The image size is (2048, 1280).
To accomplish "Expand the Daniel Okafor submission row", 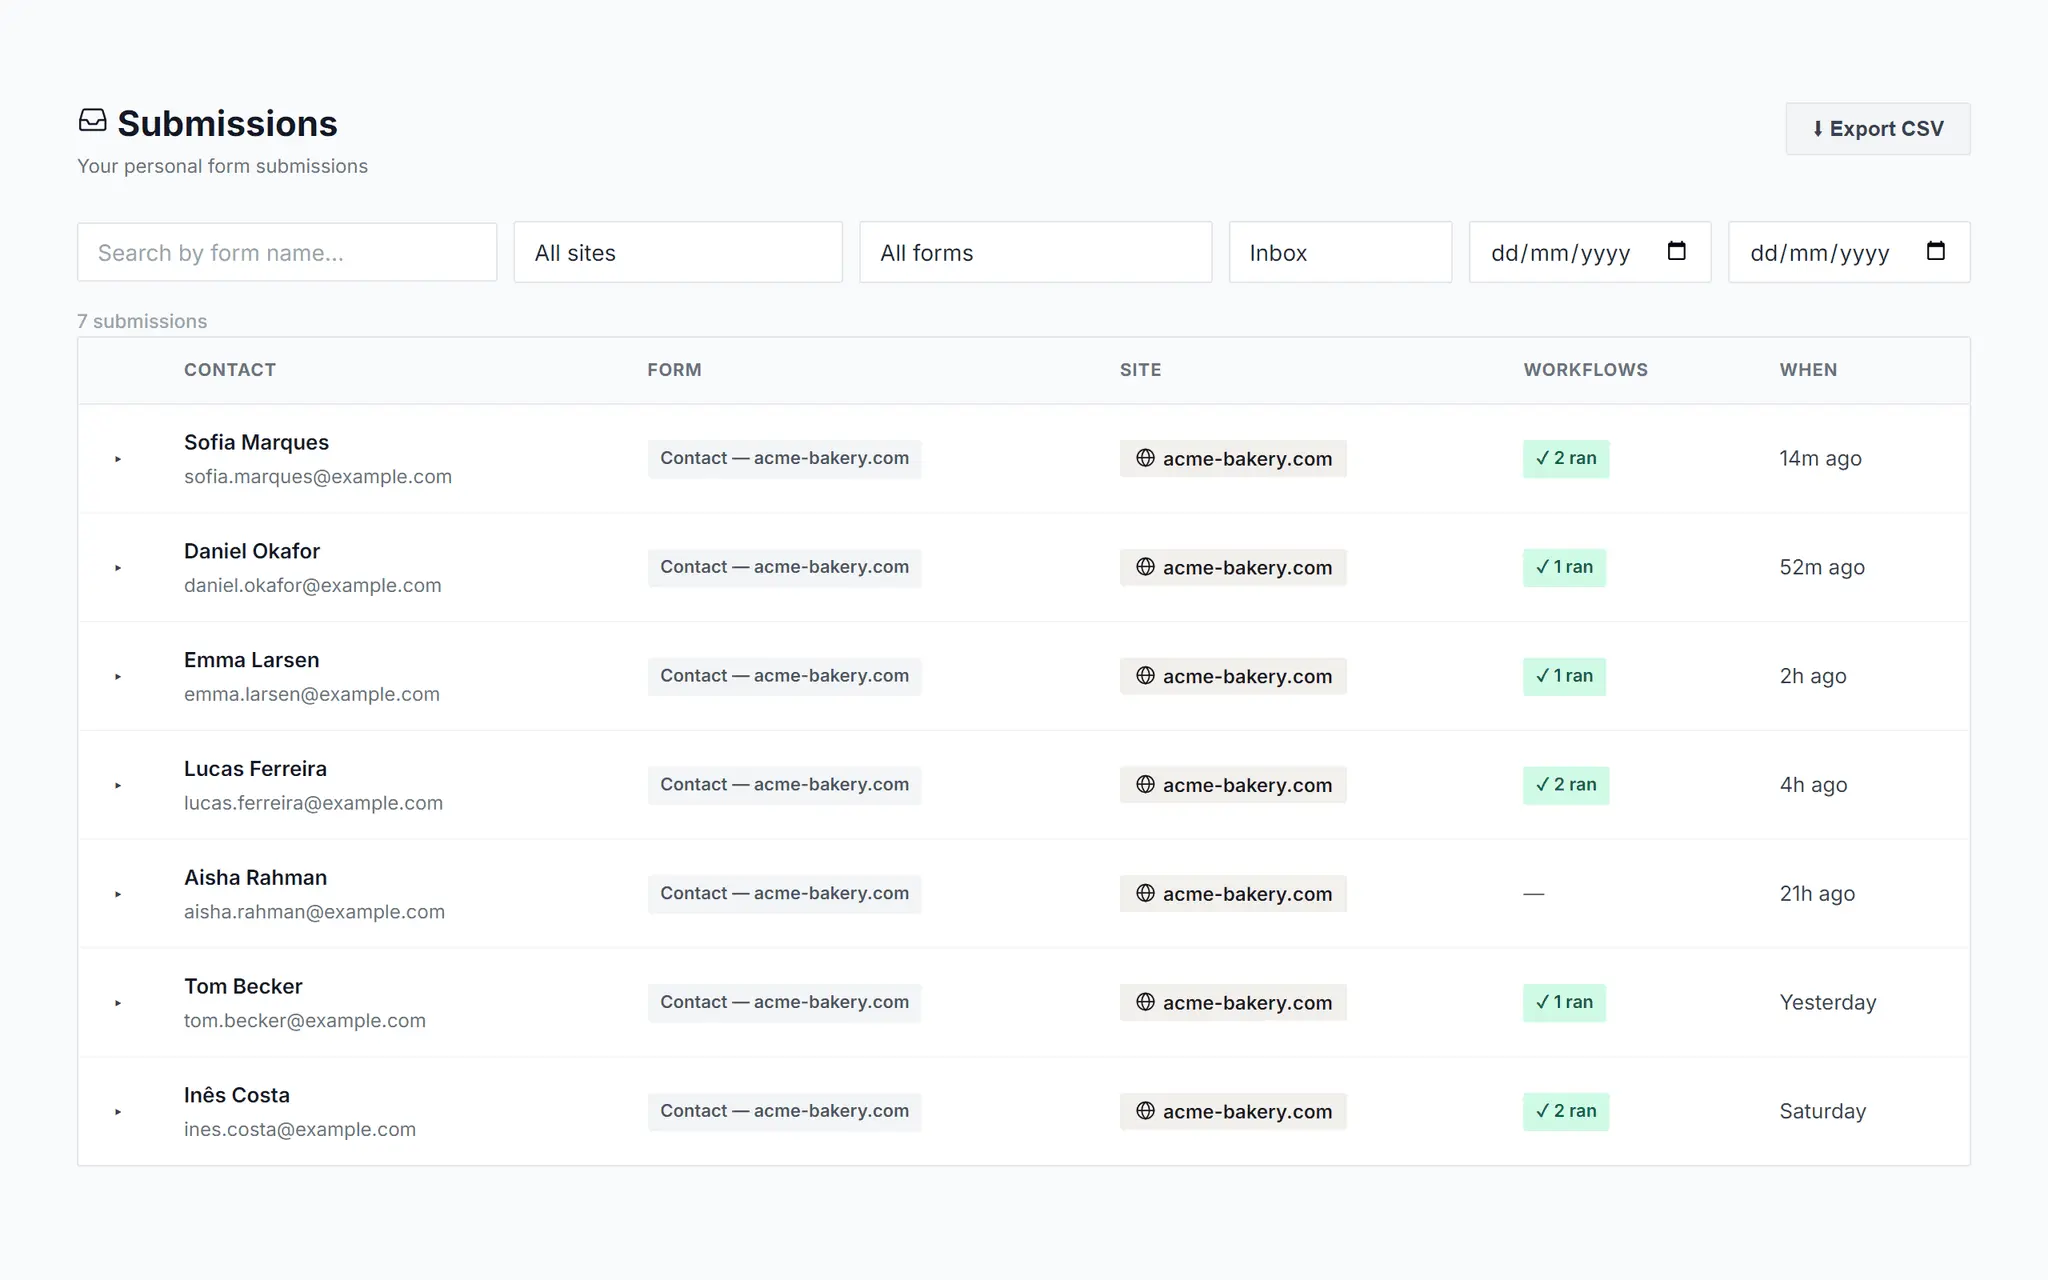I will 118,568.
